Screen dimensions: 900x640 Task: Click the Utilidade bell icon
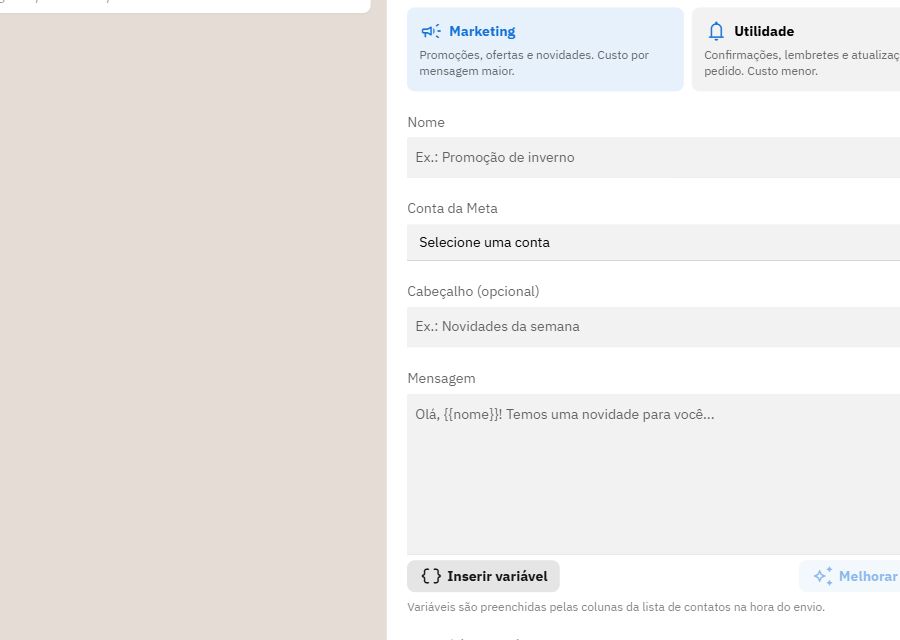point(716,31)
